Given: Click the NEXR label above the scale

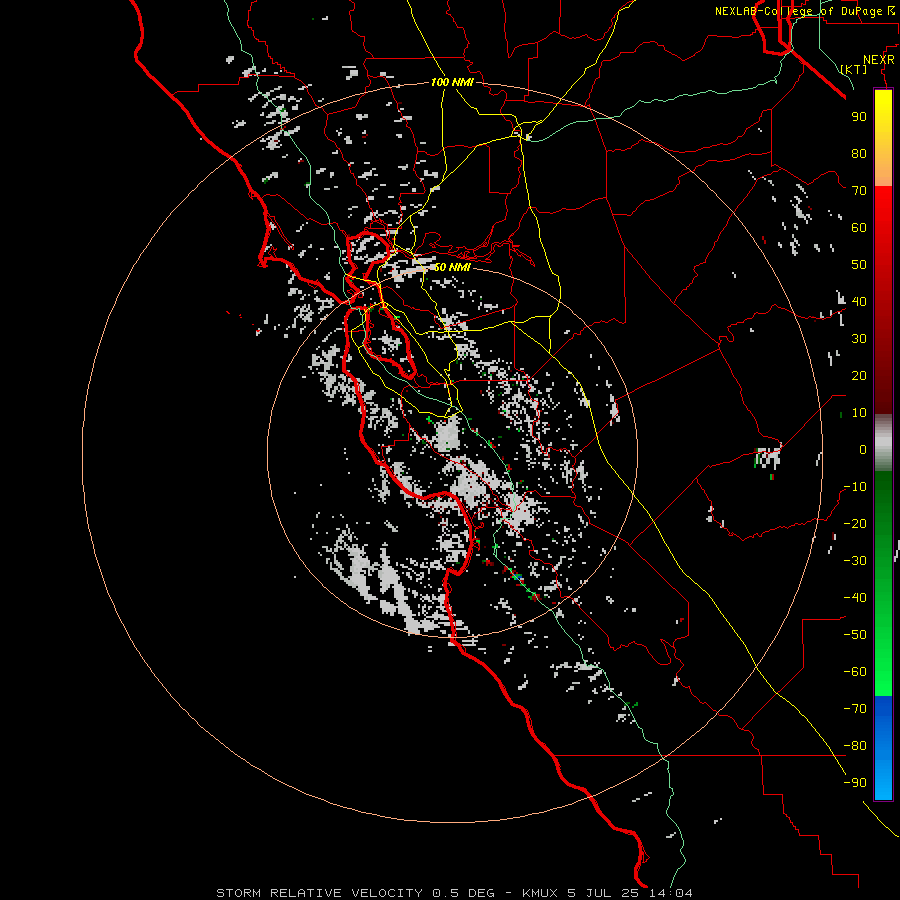Looking at the screenshot, I should (879, 60).
